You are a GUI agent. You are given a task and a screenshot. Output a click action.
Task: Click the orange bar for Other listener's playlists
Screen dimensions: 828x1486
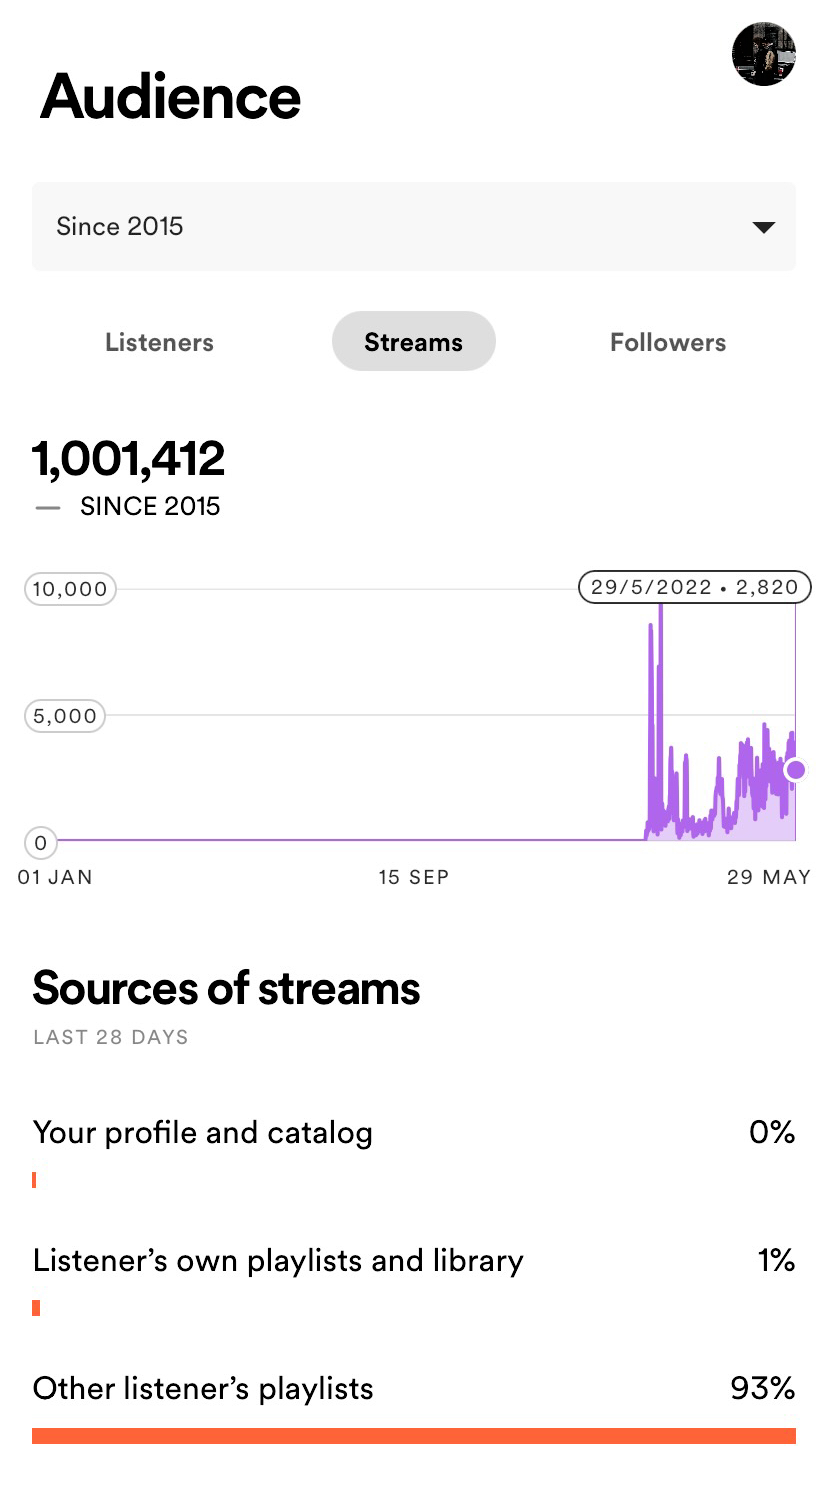413,1436
